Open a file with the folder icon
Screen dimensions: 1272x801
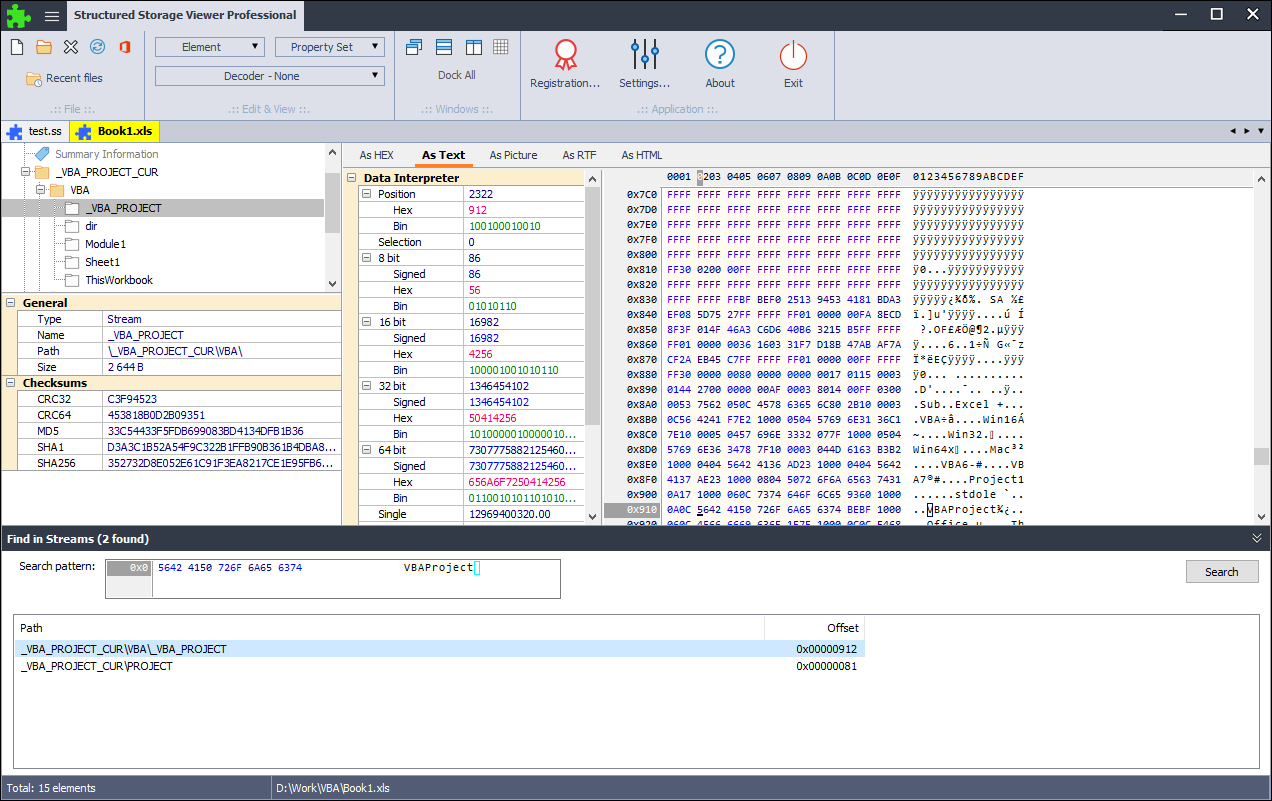(44, 47)
